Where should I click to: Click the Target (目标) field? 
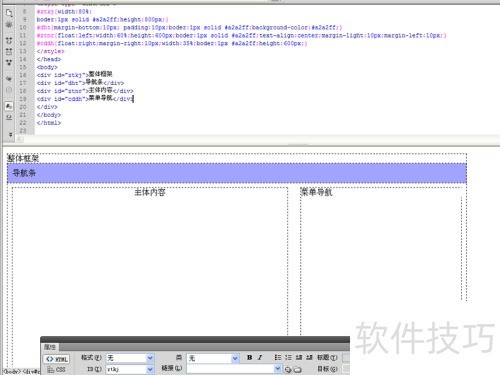pos(346,369)
